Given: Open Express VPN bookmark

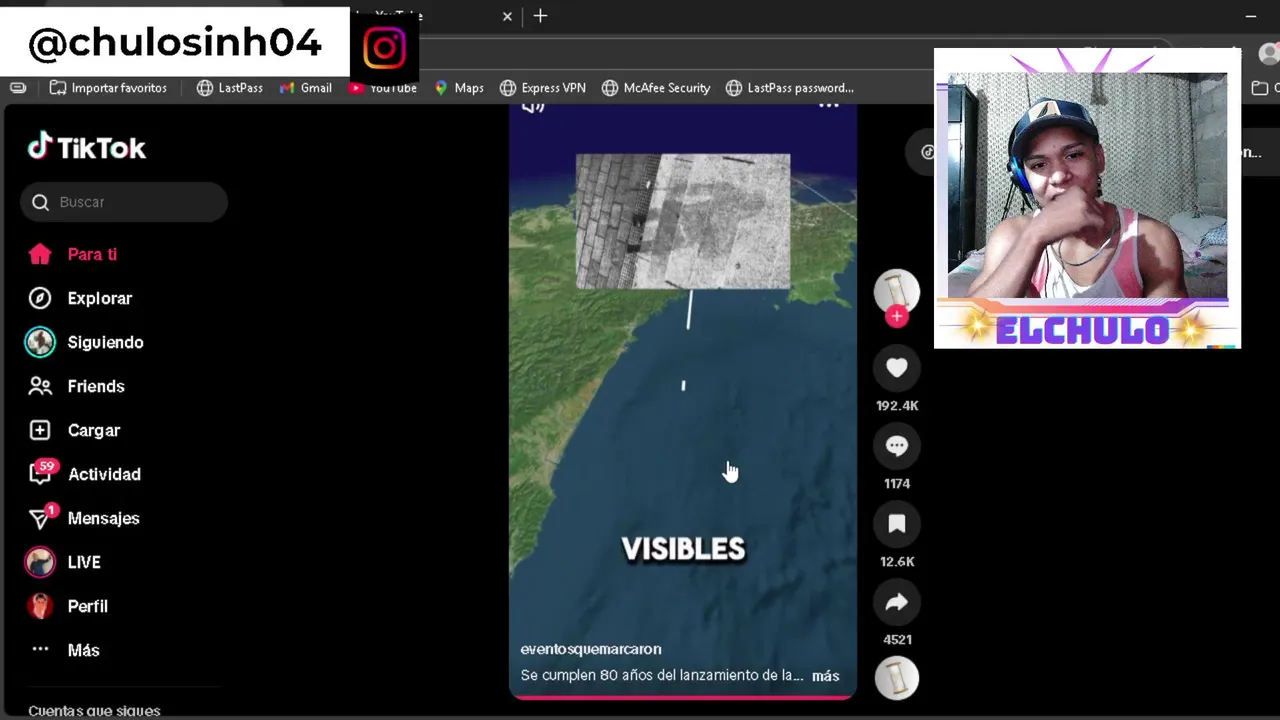Looking at the screenshot, I should tap(543, 88).
